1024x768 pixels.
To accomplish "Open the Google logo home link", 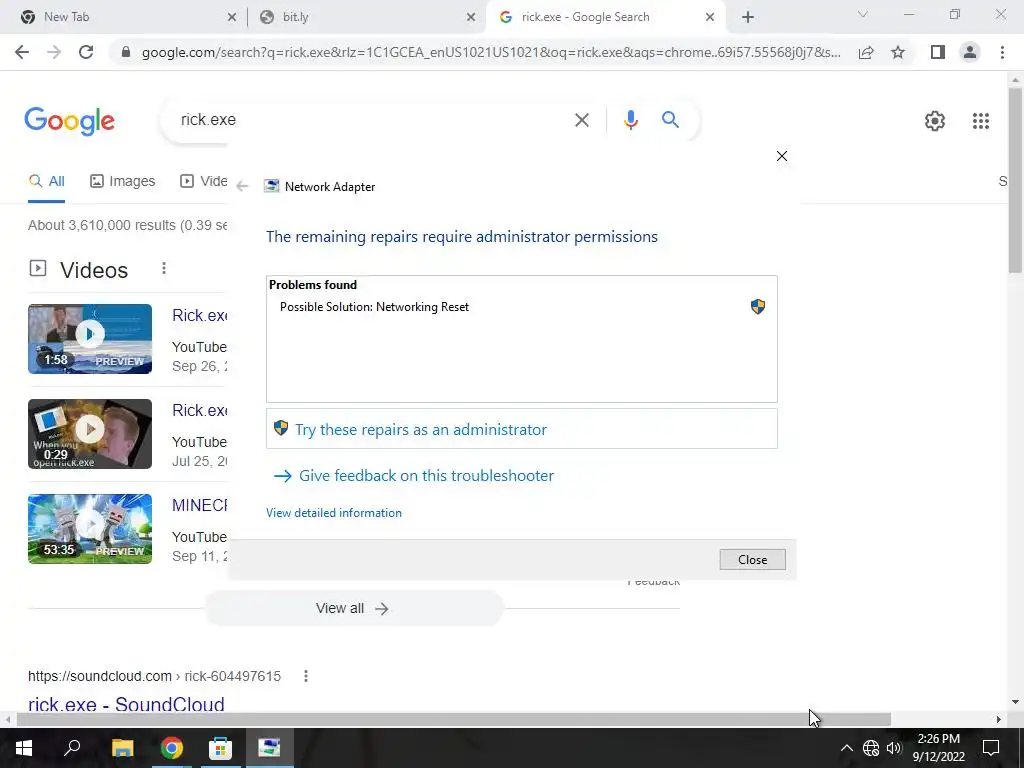I will coord(69,121).
